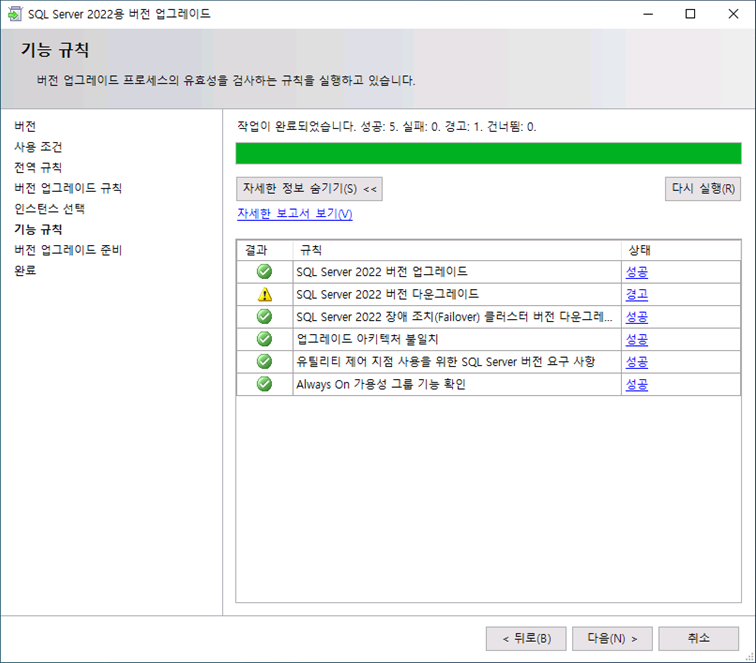Click 다시 실행(R) to re-run rules
The width and height of the screenshot is (756, 663).
point(702,189)
